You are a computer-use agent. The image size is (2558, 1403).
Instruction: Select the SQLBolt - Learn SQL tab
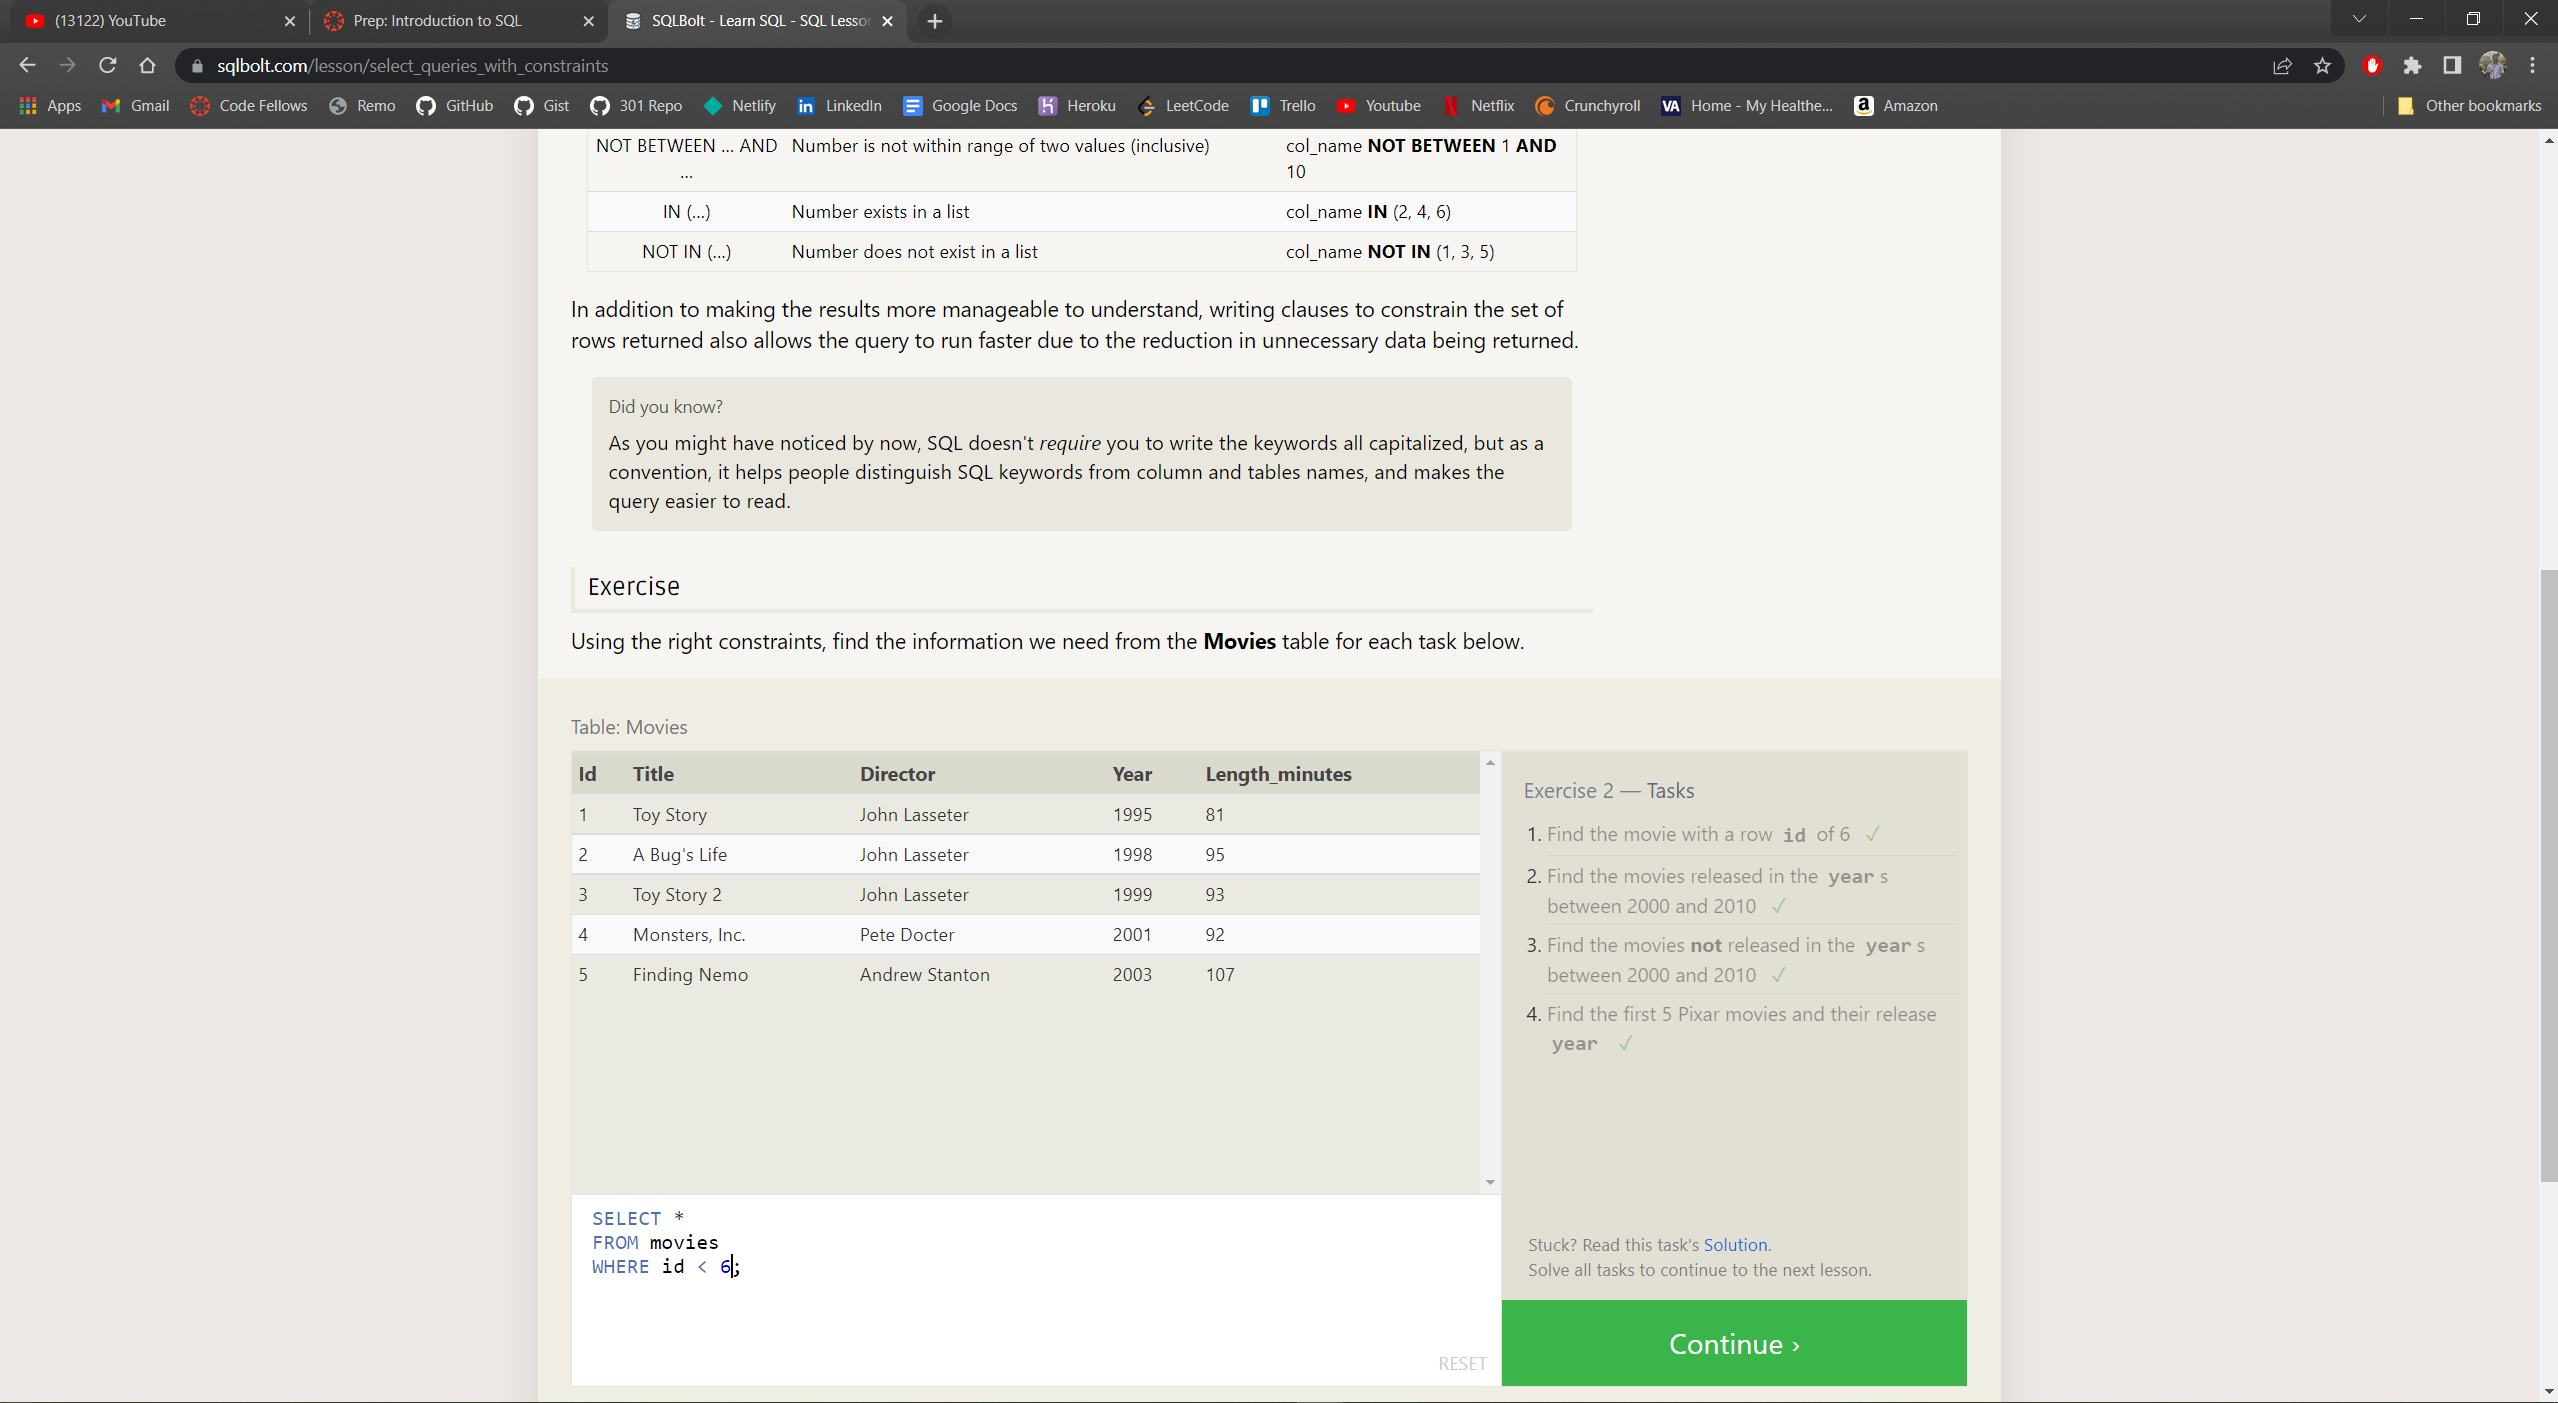point(760,21)
